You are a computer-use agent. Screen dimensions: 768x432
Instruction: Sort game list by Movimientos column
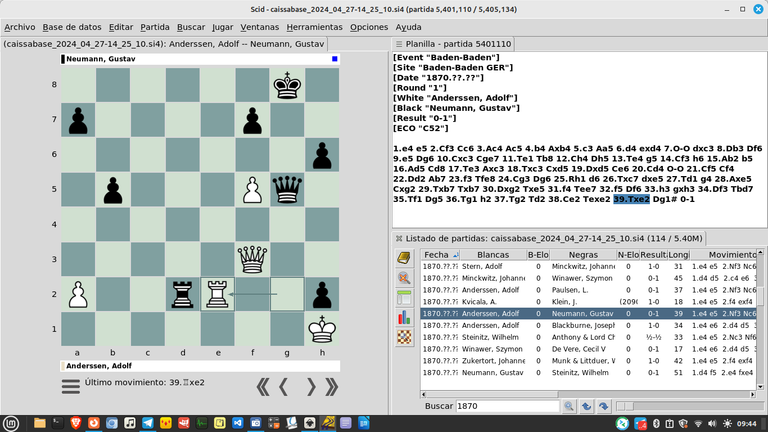tap(723, 255)
